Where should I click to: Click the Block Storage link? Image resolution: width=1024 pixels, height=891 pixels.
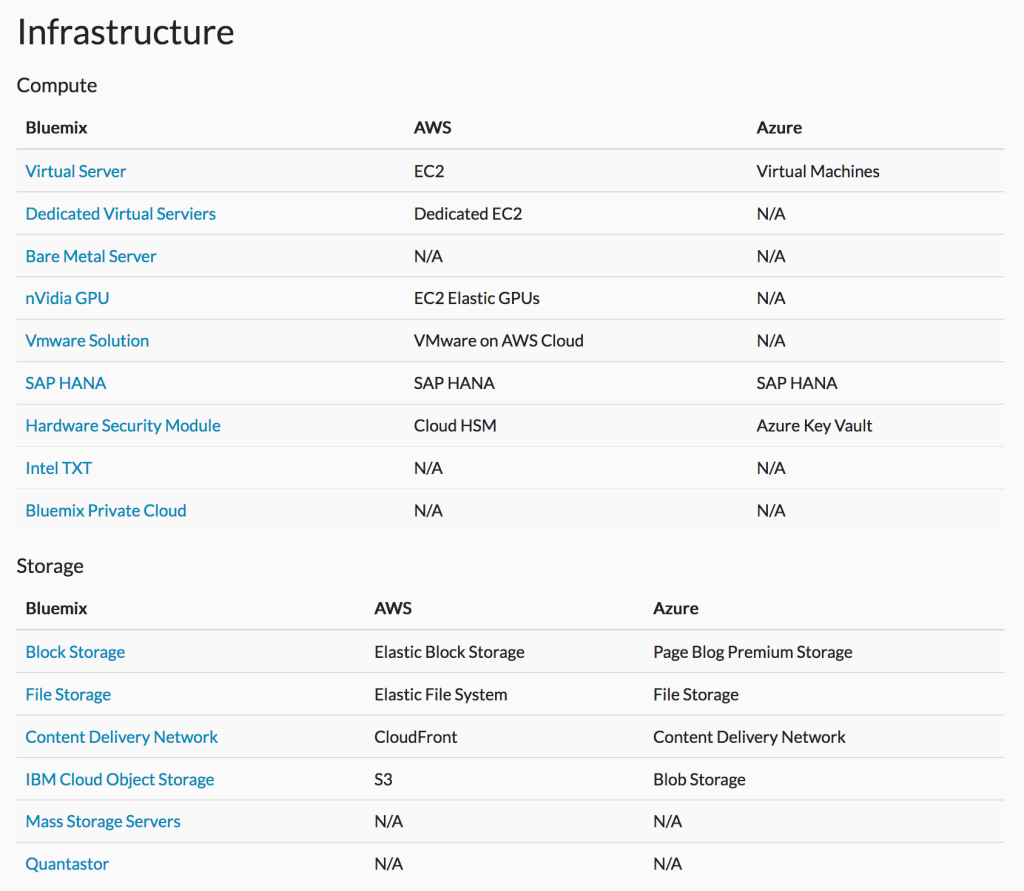75,652
